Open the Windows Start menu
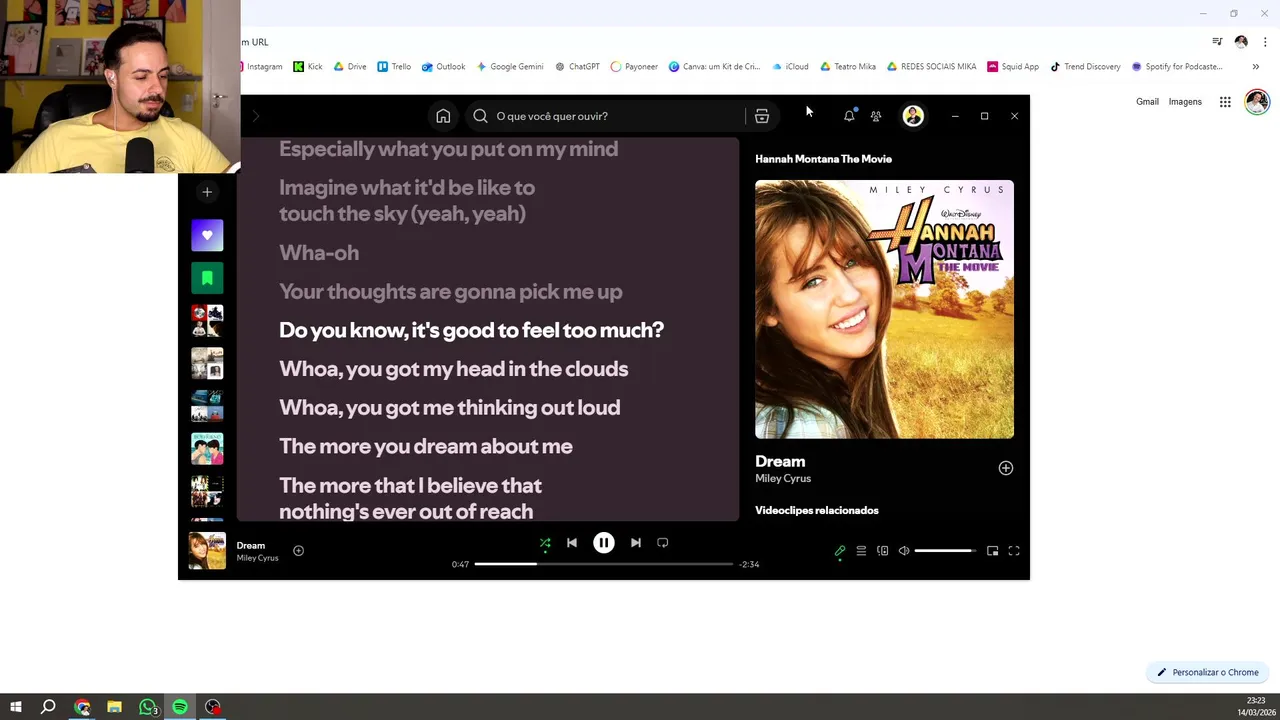The height and width of the screenshot is (720, 1280). [16, 707]
